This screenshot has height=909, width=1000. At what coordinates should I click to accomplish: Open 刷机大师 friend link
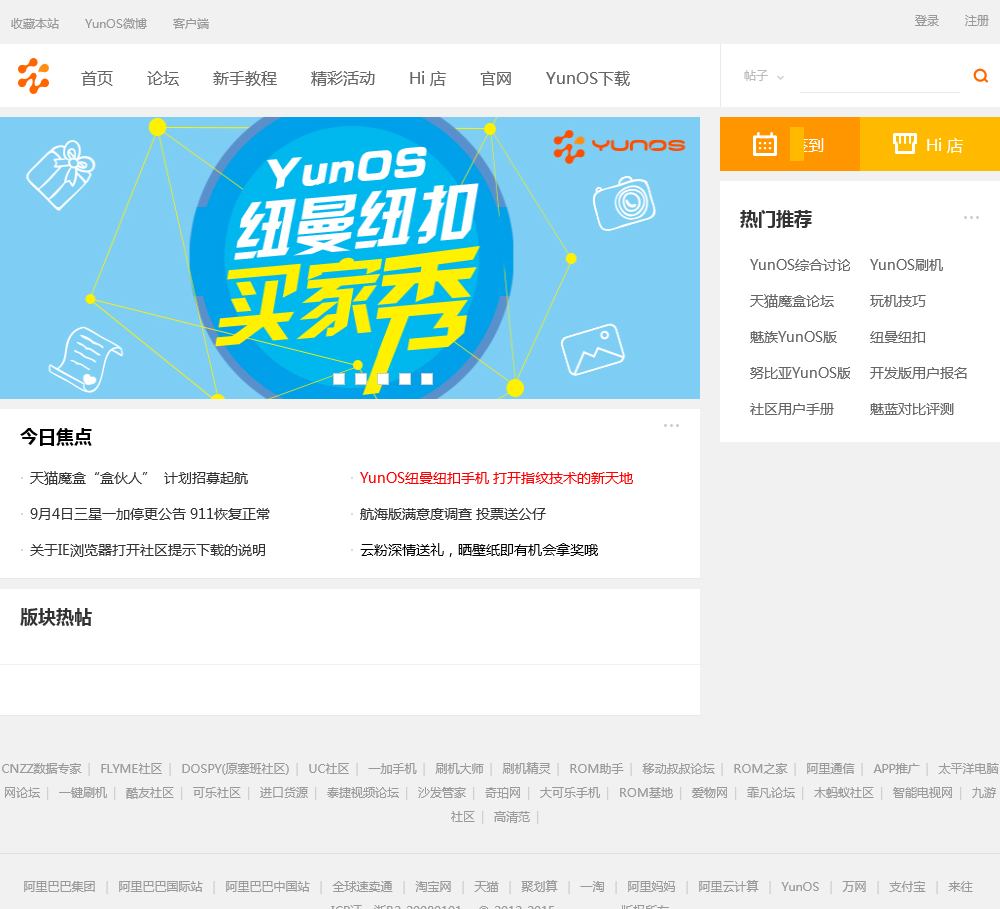coord(459,769)
